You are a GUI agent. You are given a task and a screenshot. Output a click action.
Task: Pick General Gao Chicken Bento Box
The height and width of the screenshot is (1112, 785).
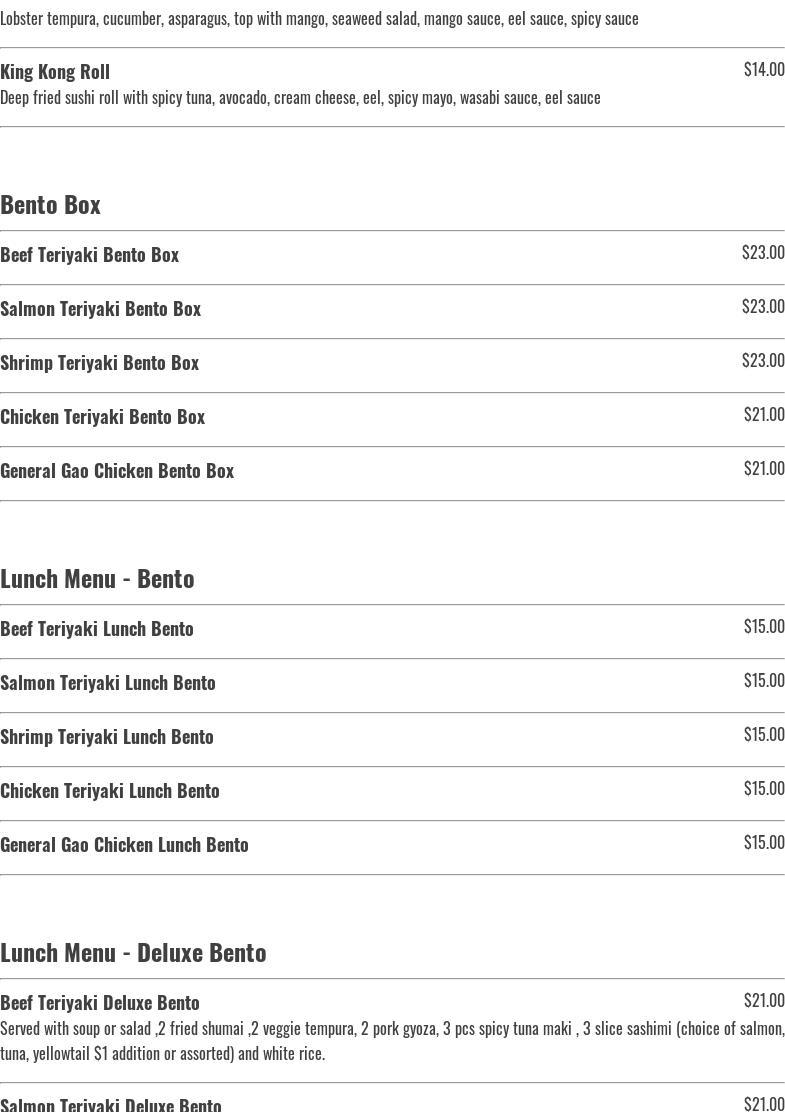pos(117,471)
